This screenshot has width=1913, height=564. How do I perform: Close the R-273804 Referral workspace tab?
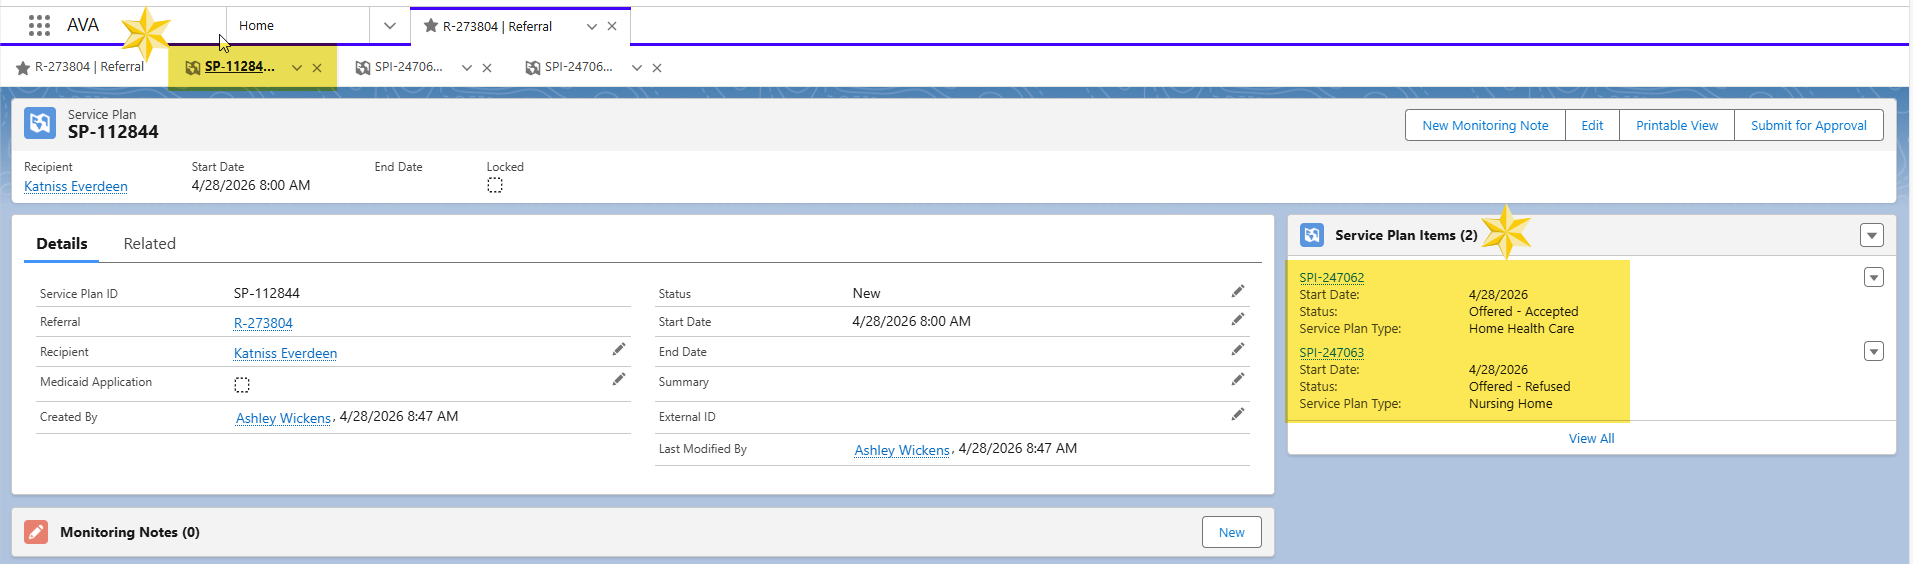pyautogui.click(x=612, y=26)
